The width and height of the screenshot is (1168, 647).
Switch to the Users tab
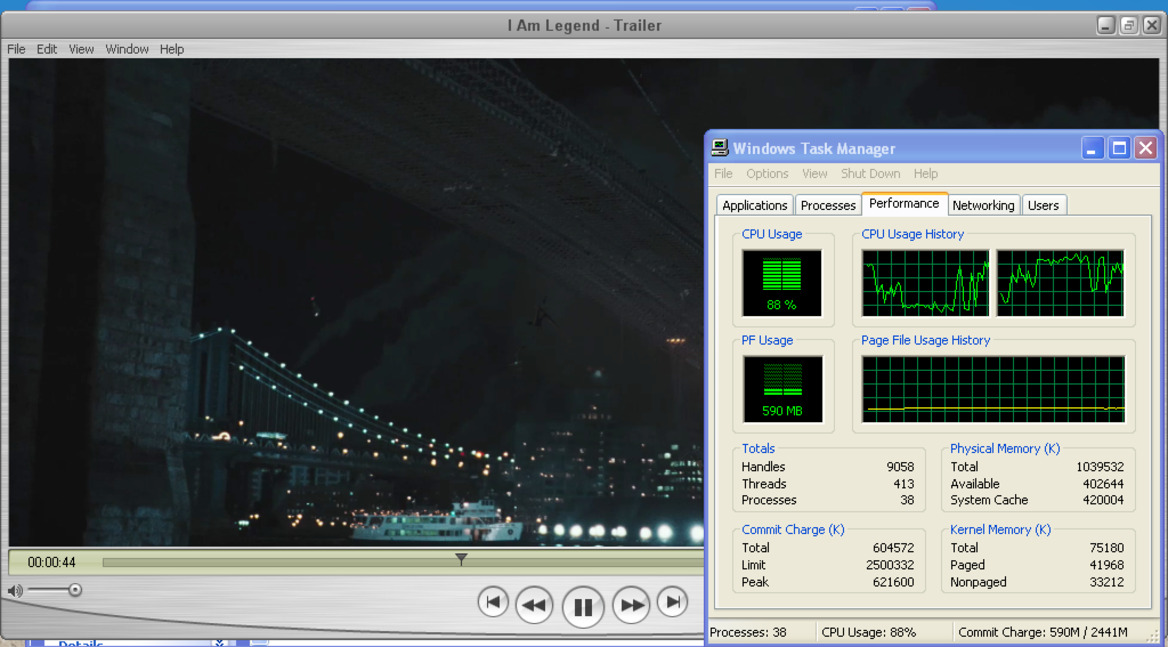[x=1043, y=205]
